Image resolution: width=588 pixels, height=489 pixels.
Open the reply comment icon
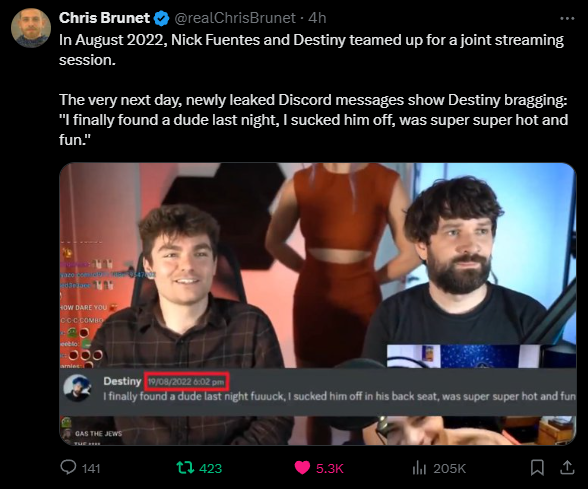68,468
